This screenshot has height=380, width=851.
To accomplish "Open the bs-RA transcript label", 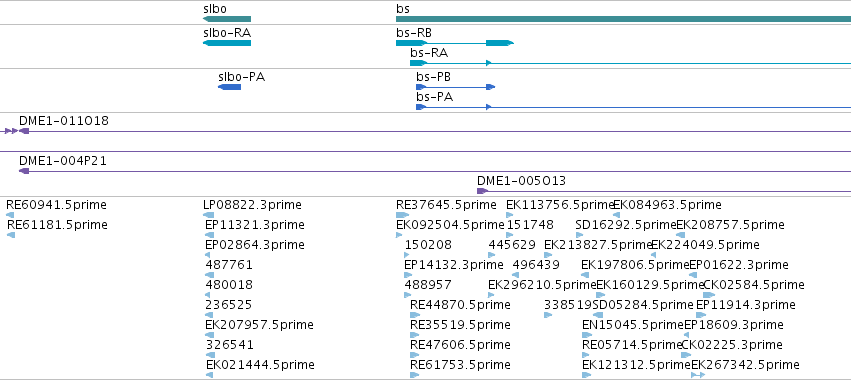I will 429,53.
